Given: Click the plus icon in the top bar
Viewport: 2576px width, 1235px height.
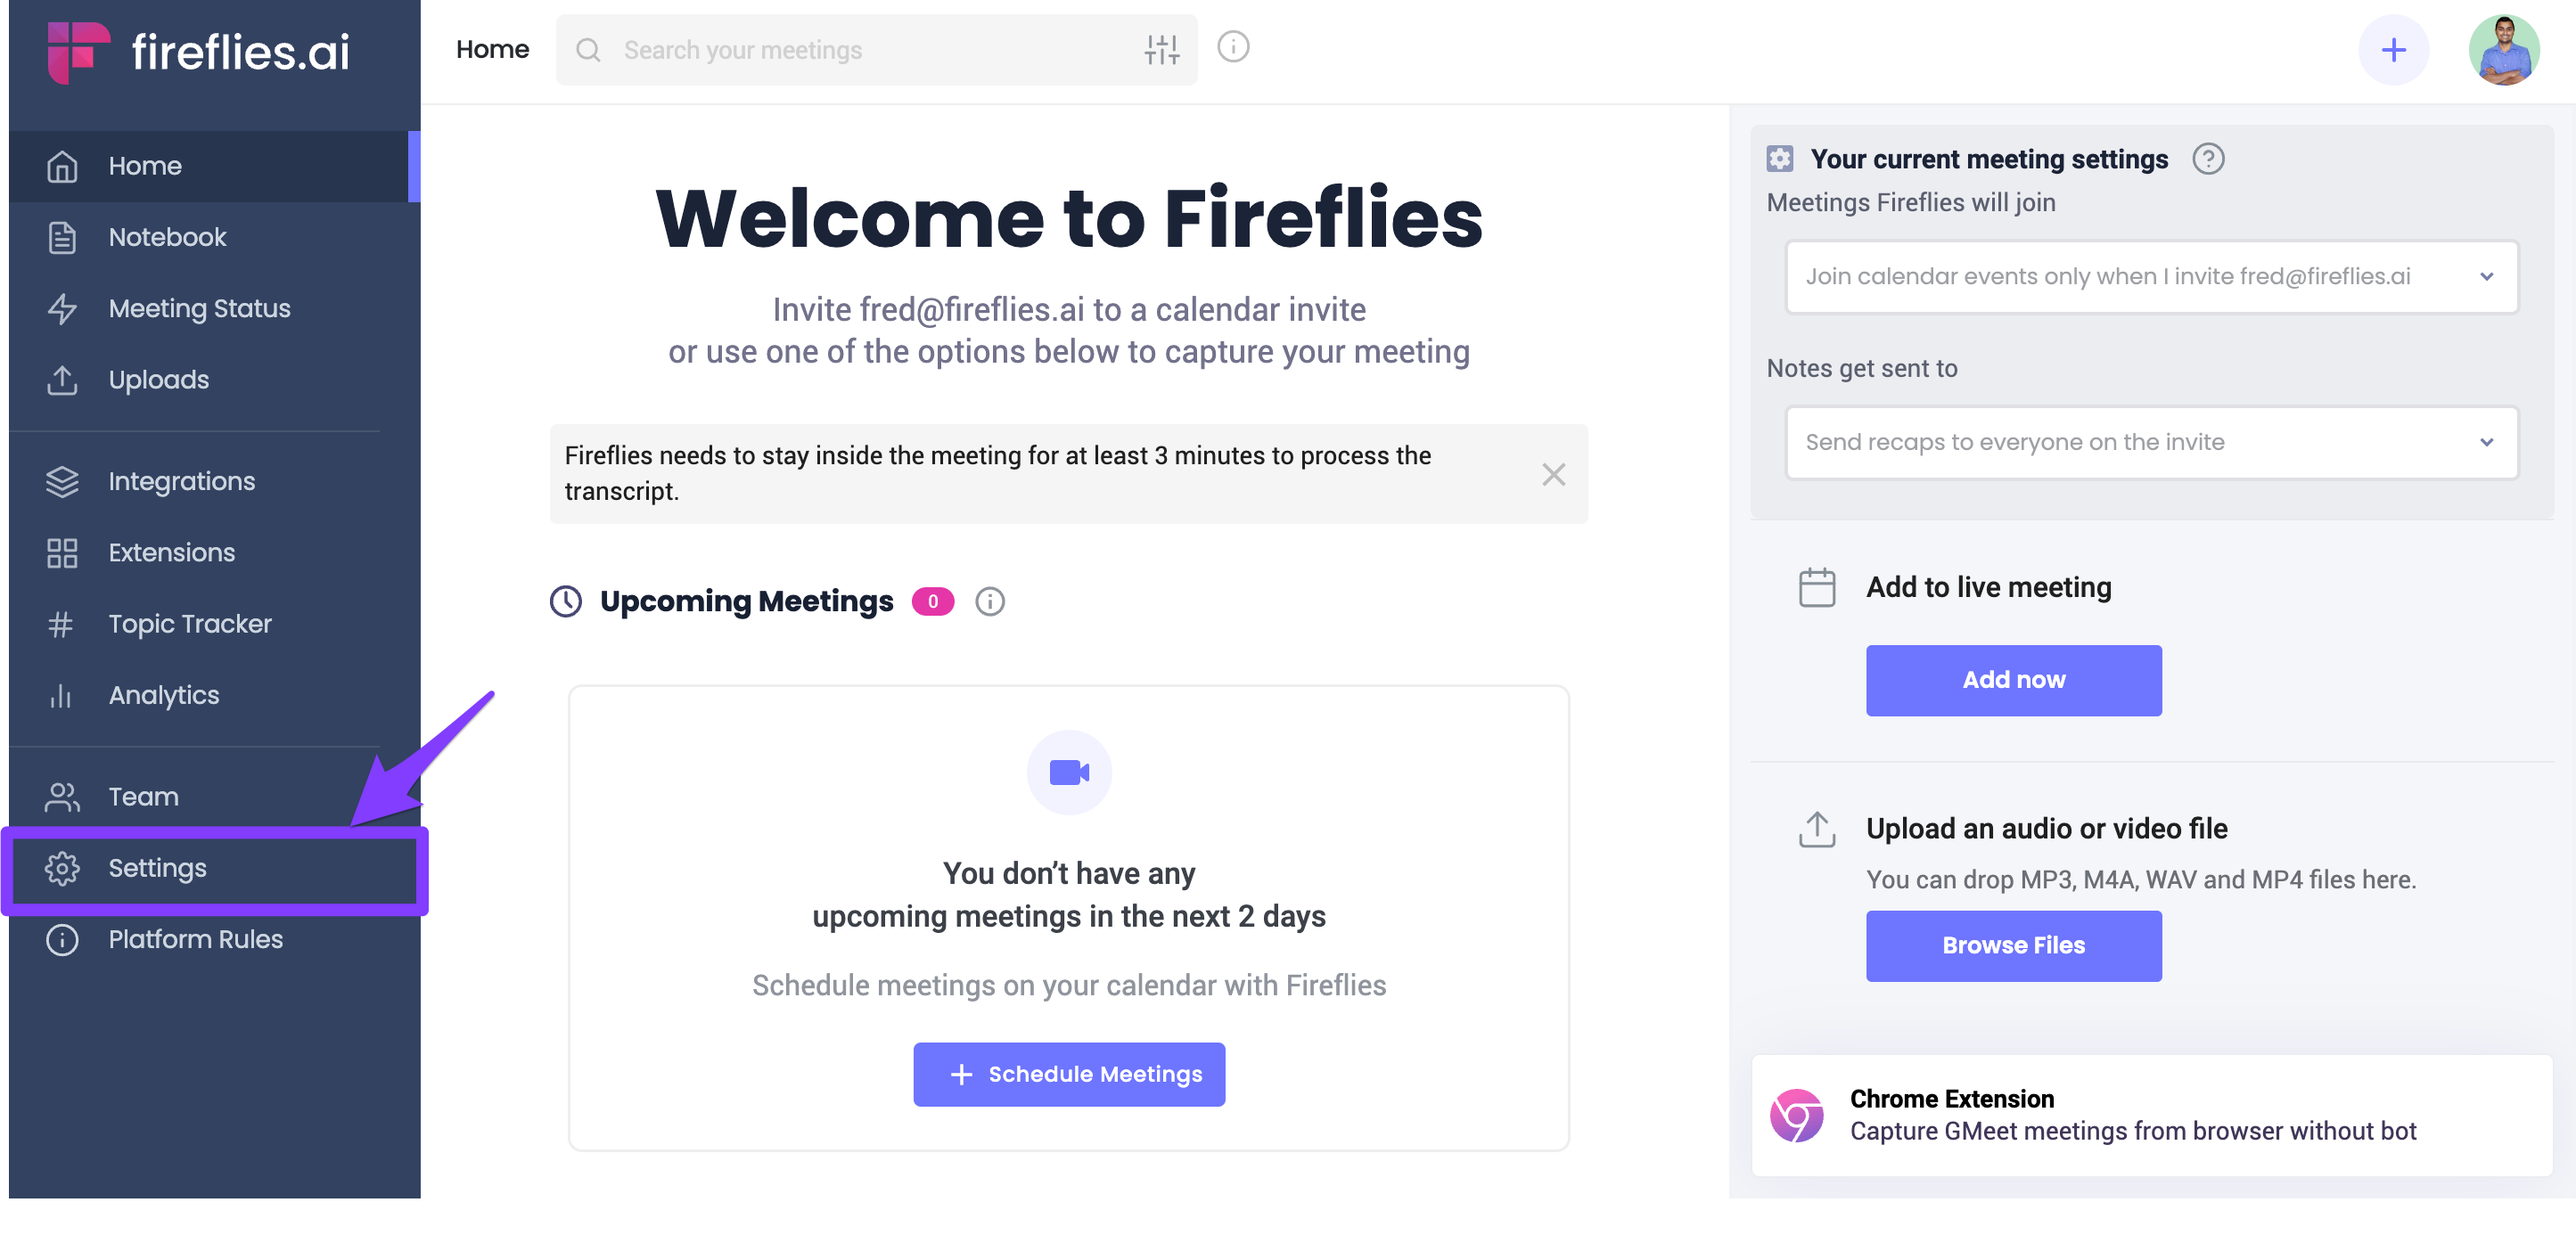Looking at the screenshot, I should point(2393,50).
